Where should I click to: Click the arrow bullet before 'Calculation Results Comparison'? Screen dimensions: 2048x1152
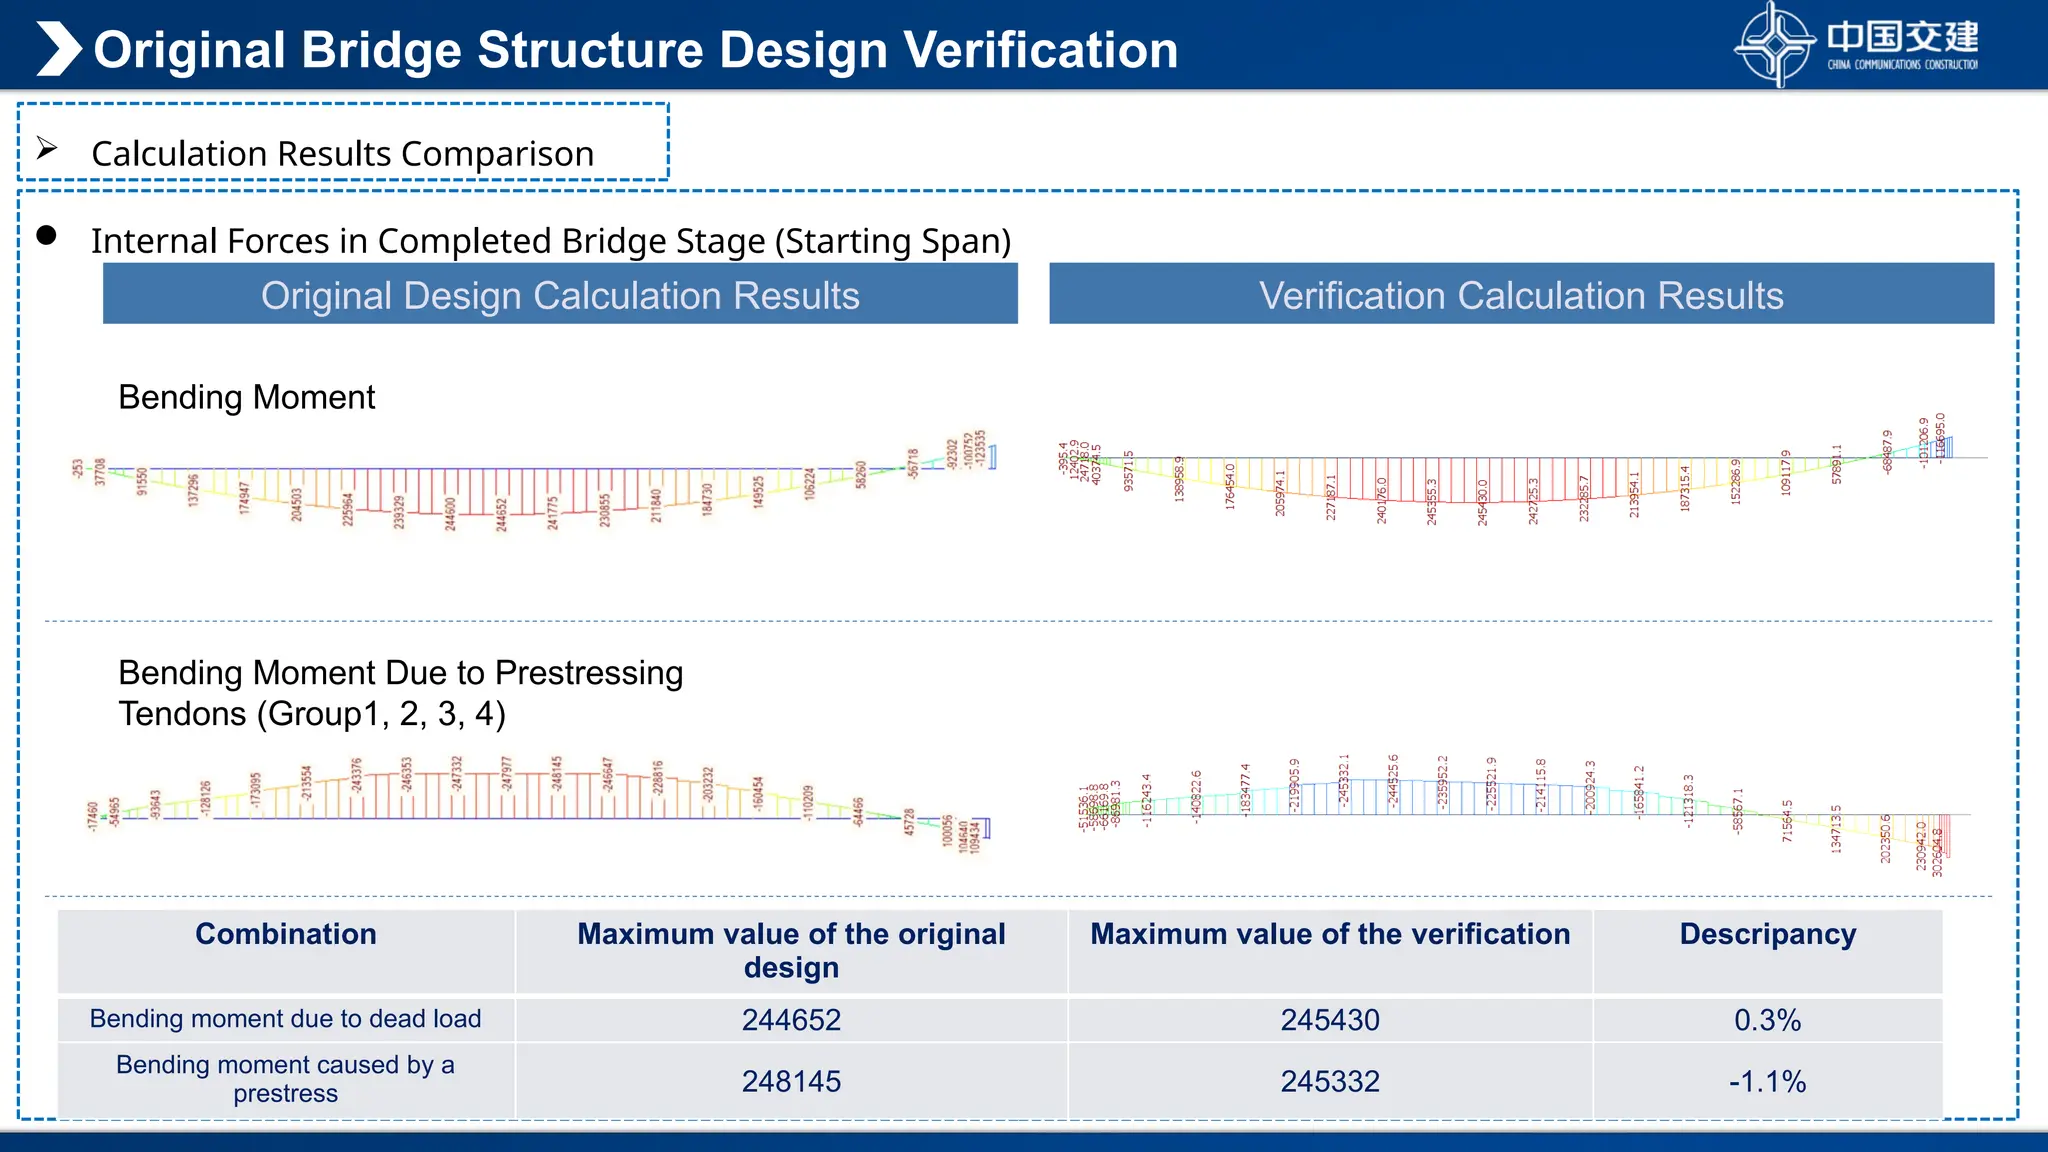tap(47, 148)
